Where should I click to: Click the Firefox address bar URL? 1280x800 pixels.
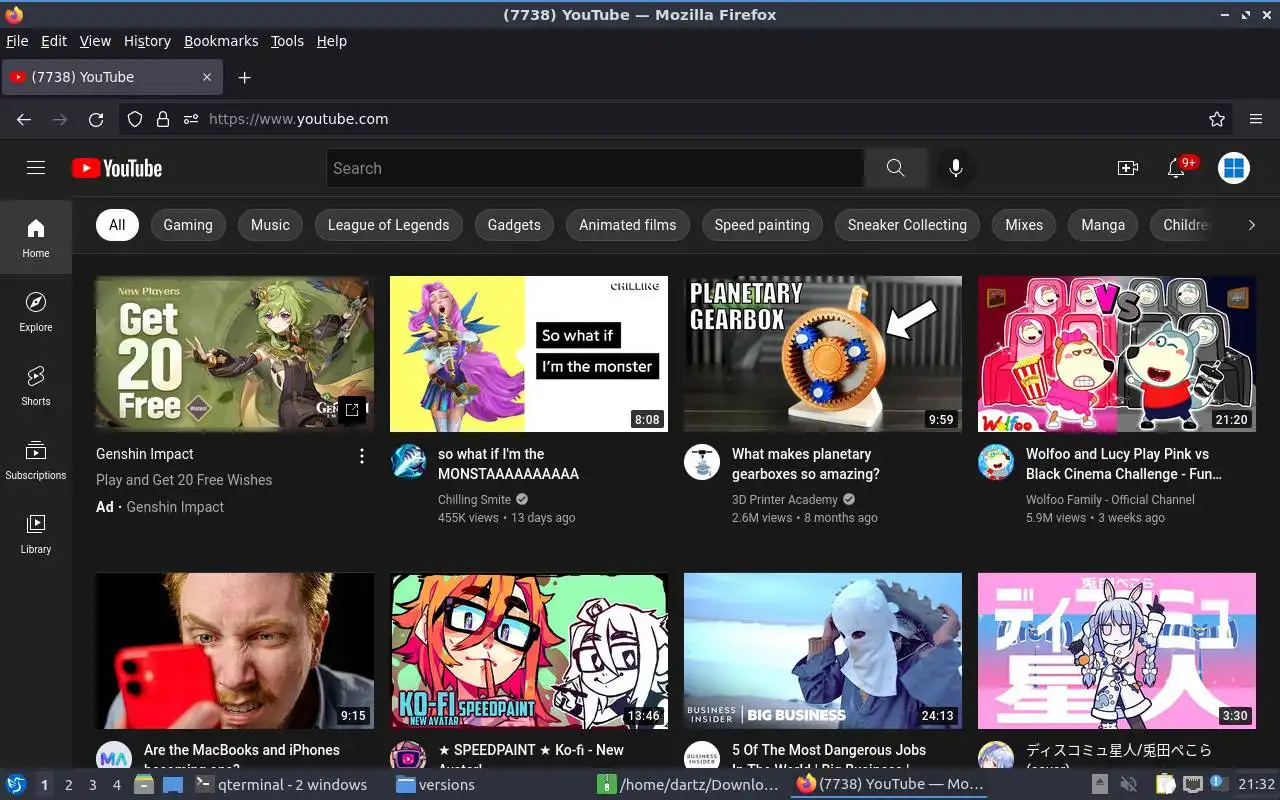298,119
